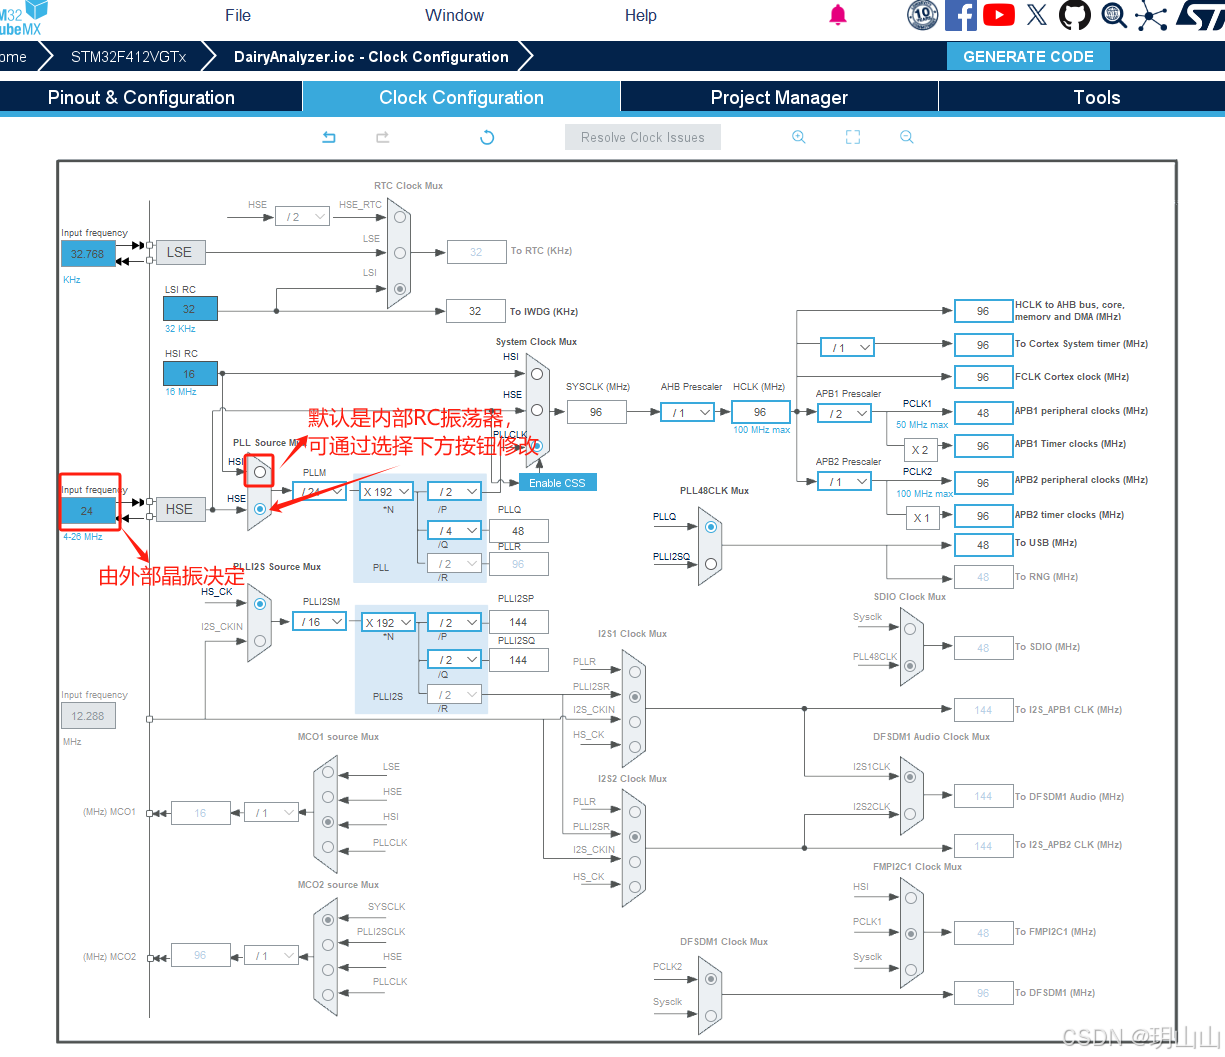1225x1057 pixels.
Task: Select I2S2CLK in DFSDM1 Audio Clock Mux
Action: click(x=910, y=813)
